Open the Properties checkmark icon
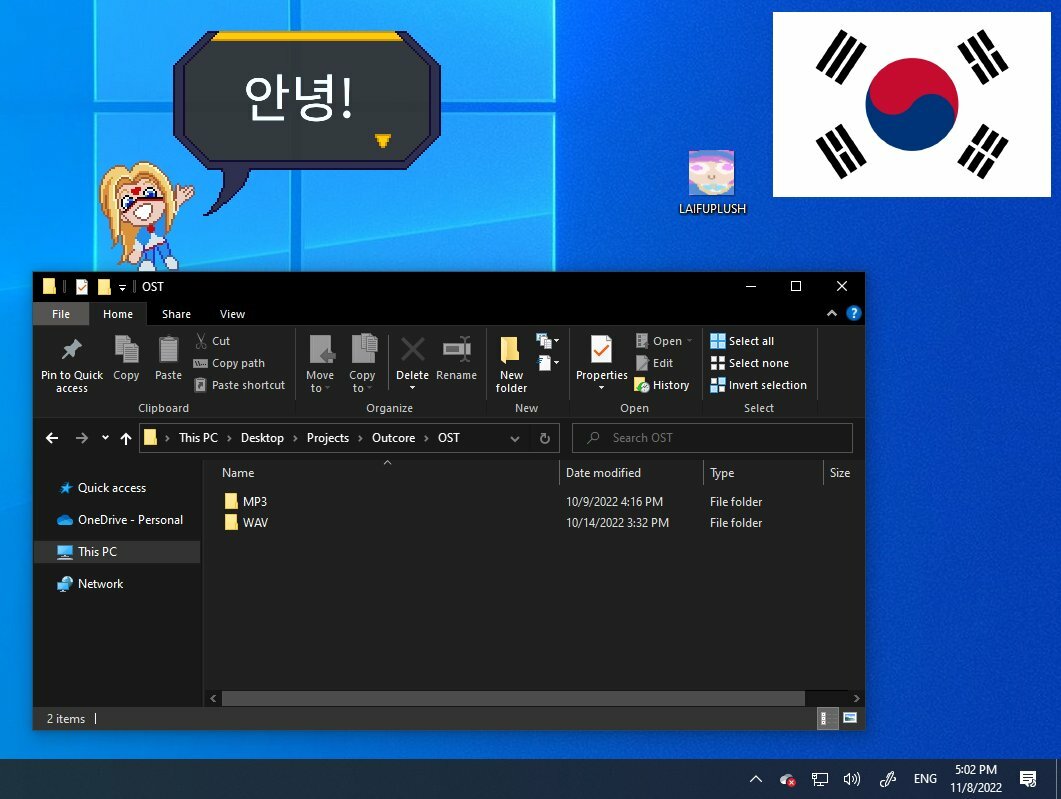Viewport: 1061px width, 799px height. pos(601,350)
